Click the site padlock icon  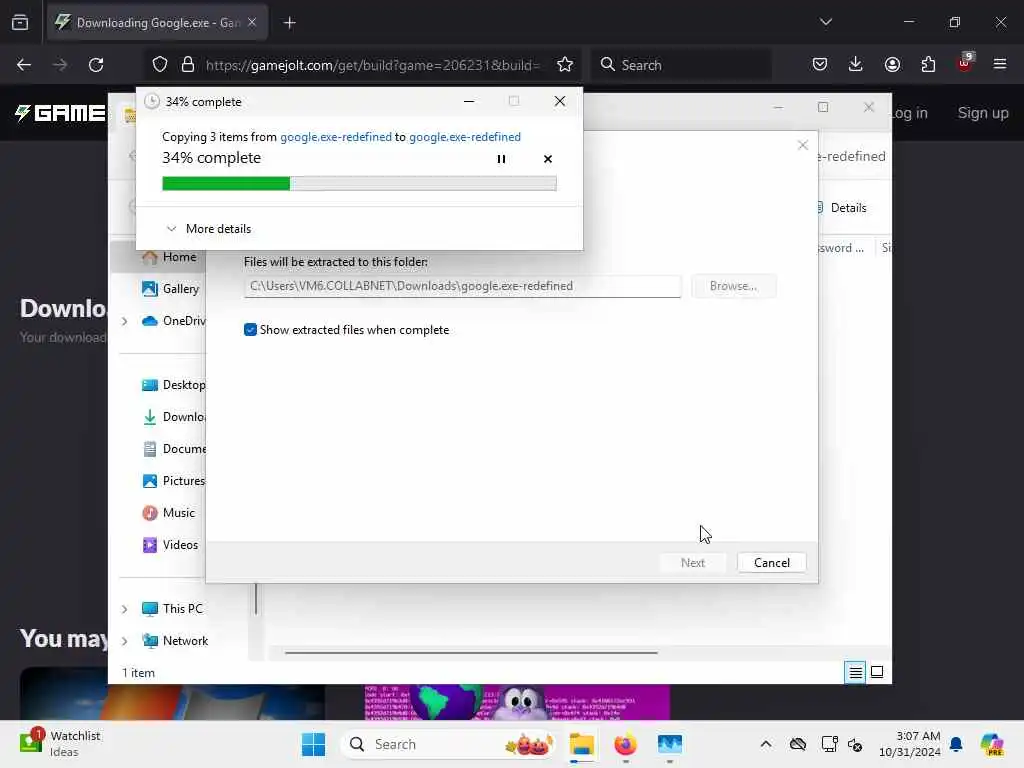click(187, 65)
